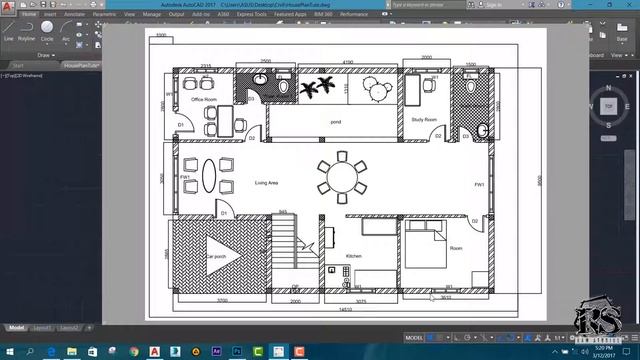Select the Line tool
This screenshot has width=640, height=360.
click(9, 31)
